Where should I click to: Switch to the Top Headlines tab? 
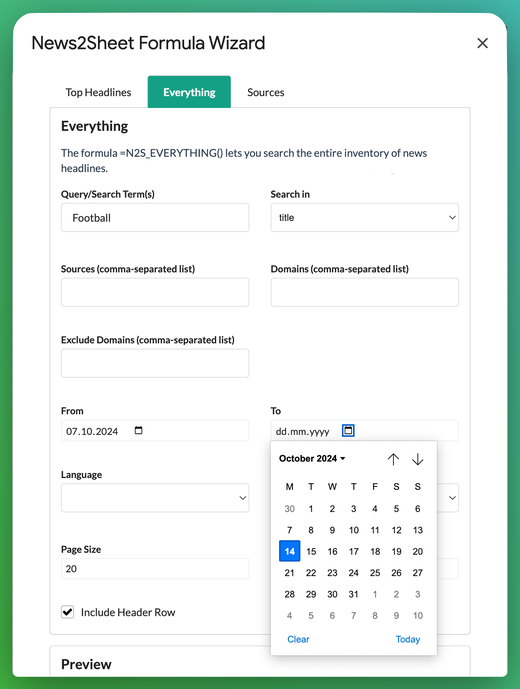tap(98, 92)
